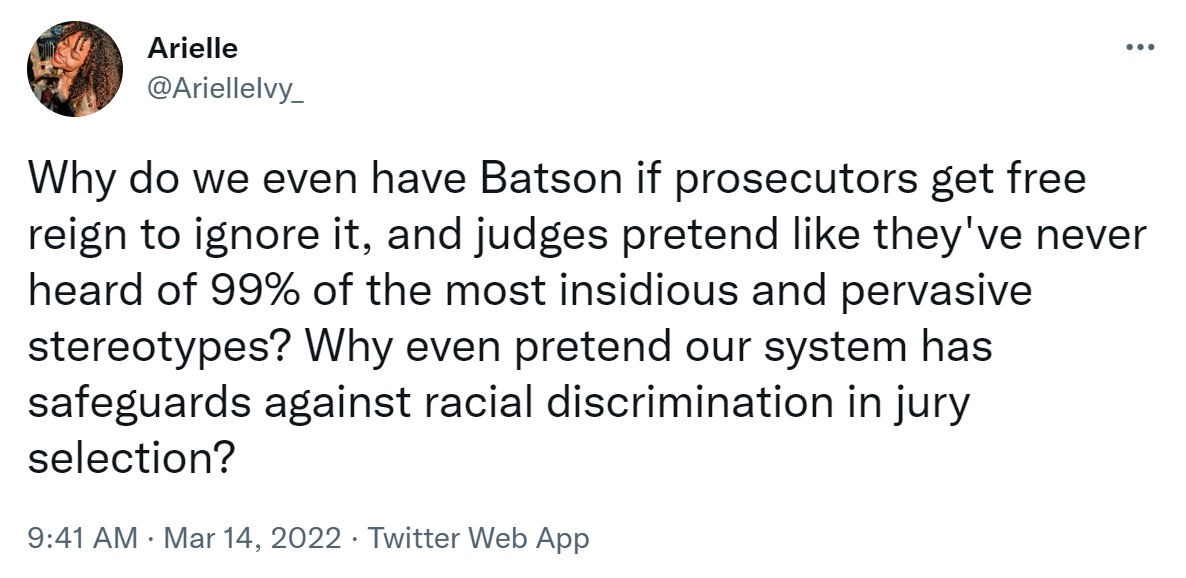Open the Arielle display name link
Image resolution: width=1186 pixels, height=578 pixels.
(x=192, y=48)
